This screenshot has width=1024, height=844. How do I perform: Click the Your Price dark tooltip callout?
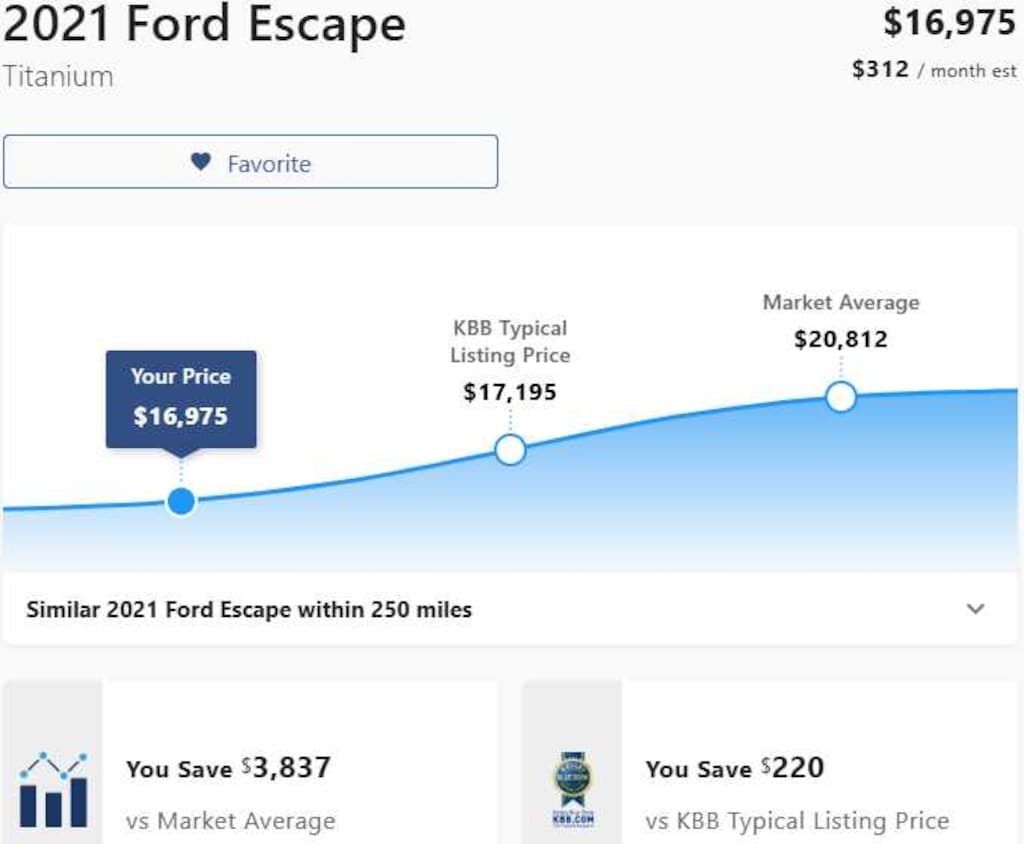click(181, 399)
